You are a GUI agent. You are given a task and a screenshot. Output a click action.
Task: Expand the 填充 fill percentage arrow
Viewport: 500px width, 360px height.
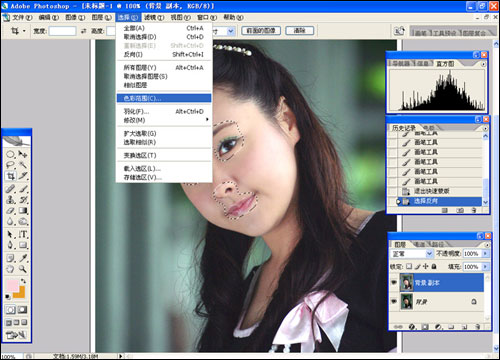coord(485,267)
